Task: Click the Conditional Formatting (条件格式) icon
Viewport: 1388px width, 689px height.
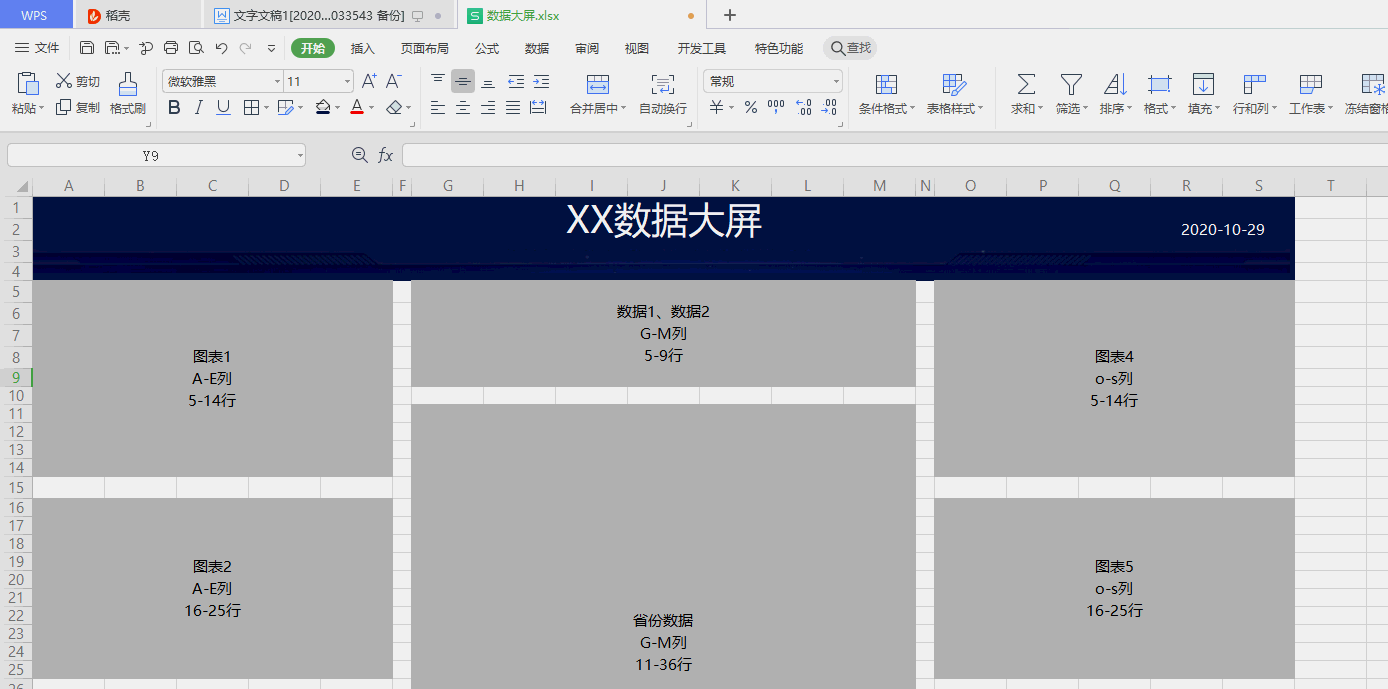Action: coord(886,84)
